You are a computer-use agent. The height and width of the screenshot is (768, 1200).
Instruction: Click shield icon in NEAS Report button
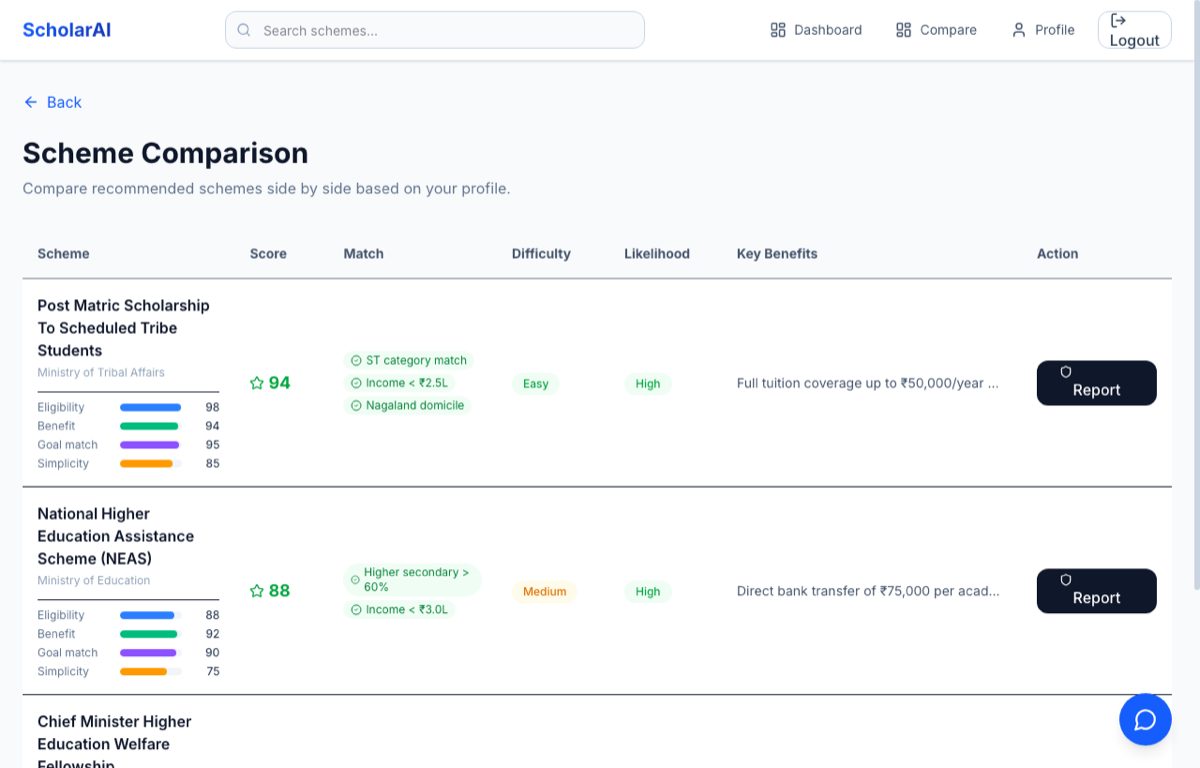click(x=1066, y=580)
